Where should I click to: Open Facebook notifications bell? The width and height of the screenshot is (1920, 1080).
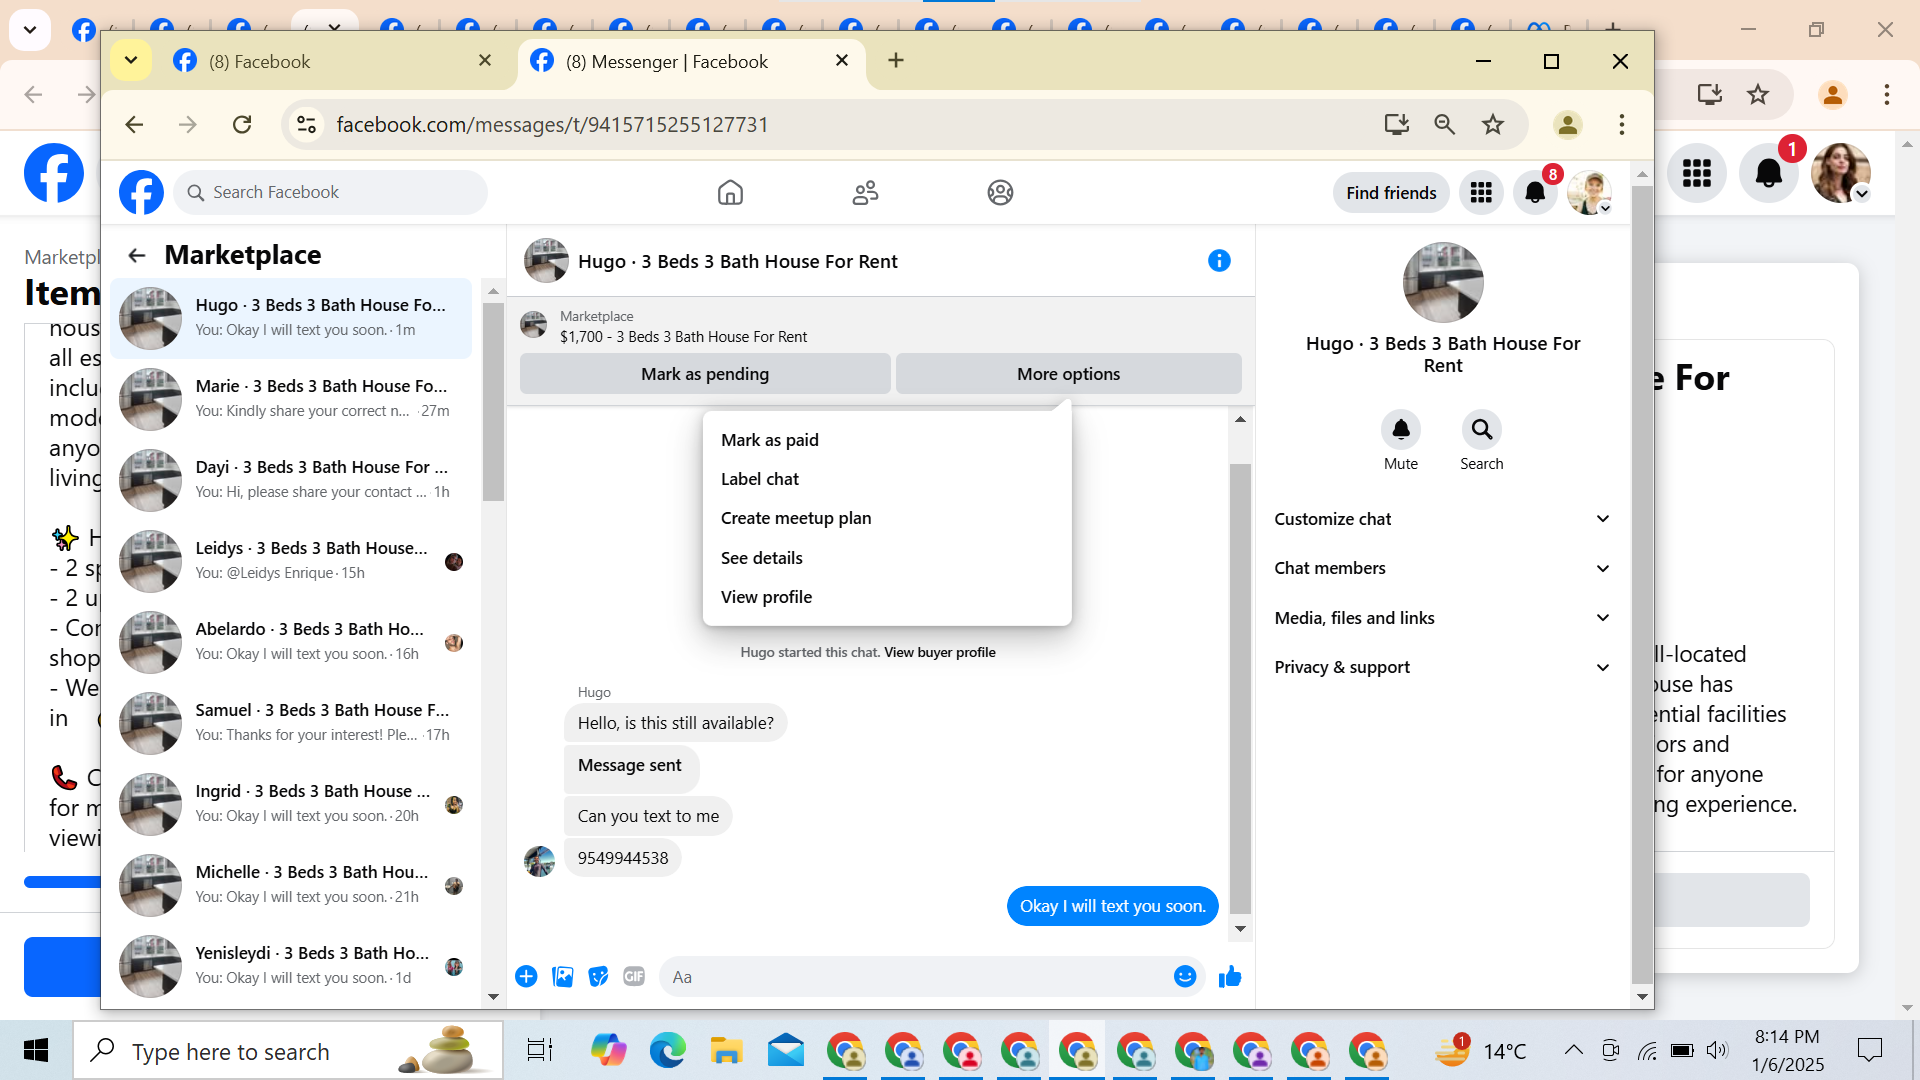pyautogui.click(x=1535, y=193)
